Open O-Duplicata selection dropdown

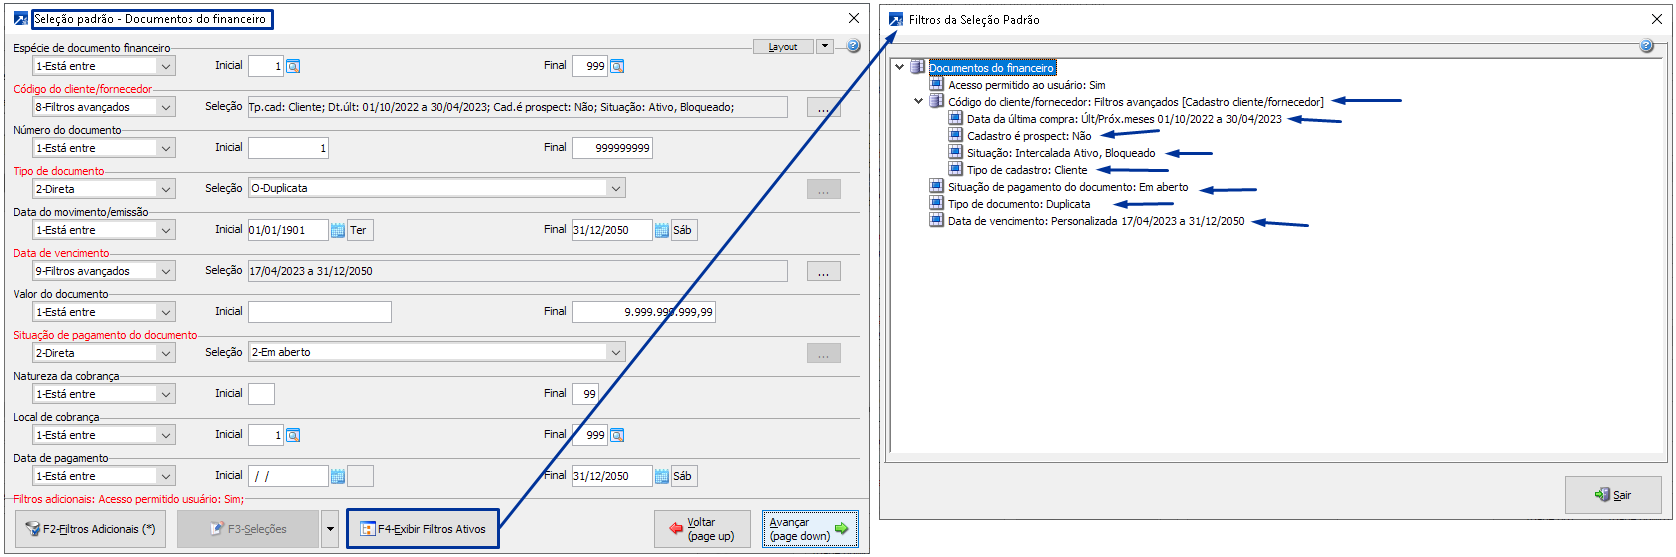[616, 188]
